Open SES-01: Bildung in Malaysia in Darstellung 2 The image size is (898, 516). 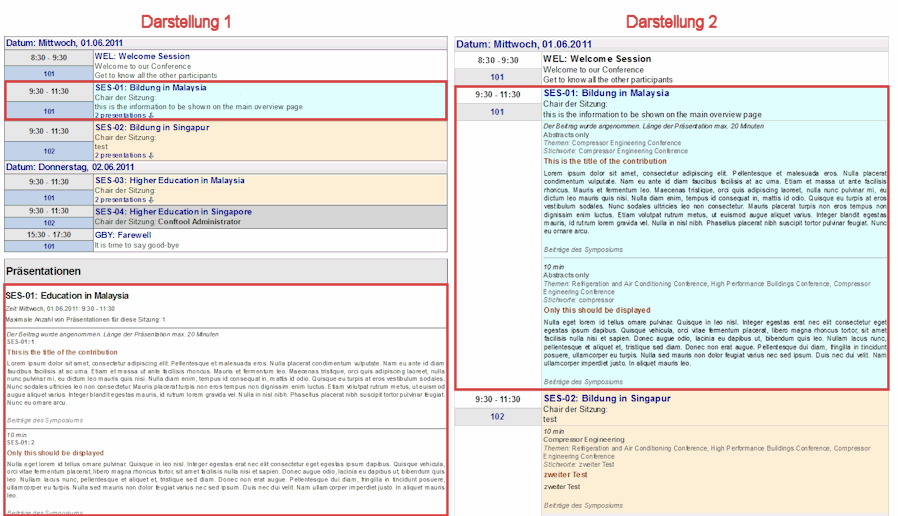coord(606,93)
